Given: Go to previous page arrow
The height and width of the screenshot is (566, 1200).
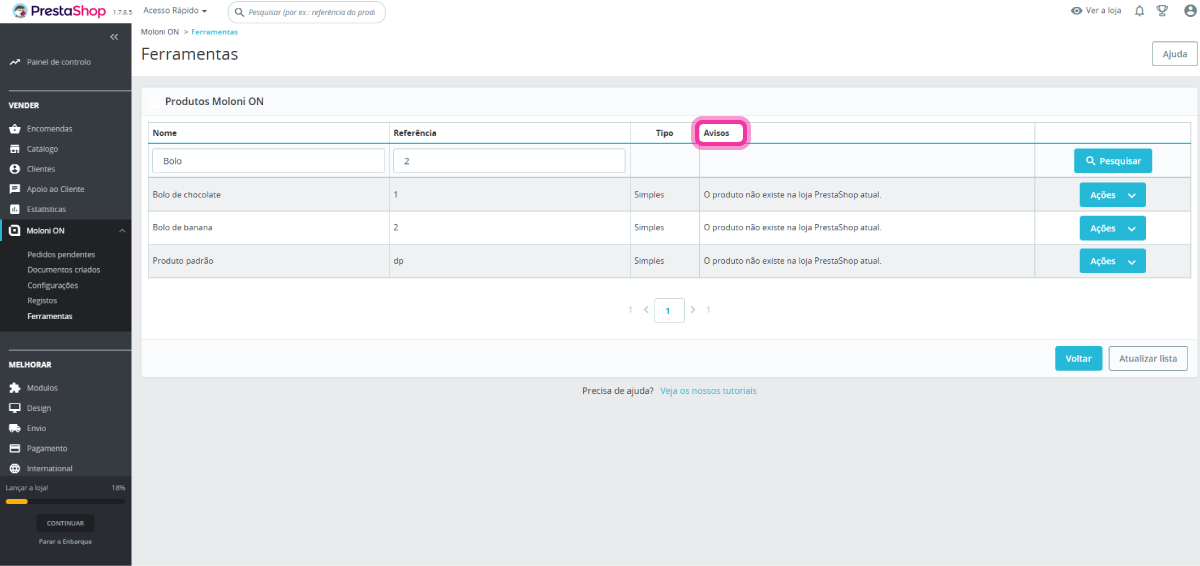Looking at the screenshot, I should (647, 310).
